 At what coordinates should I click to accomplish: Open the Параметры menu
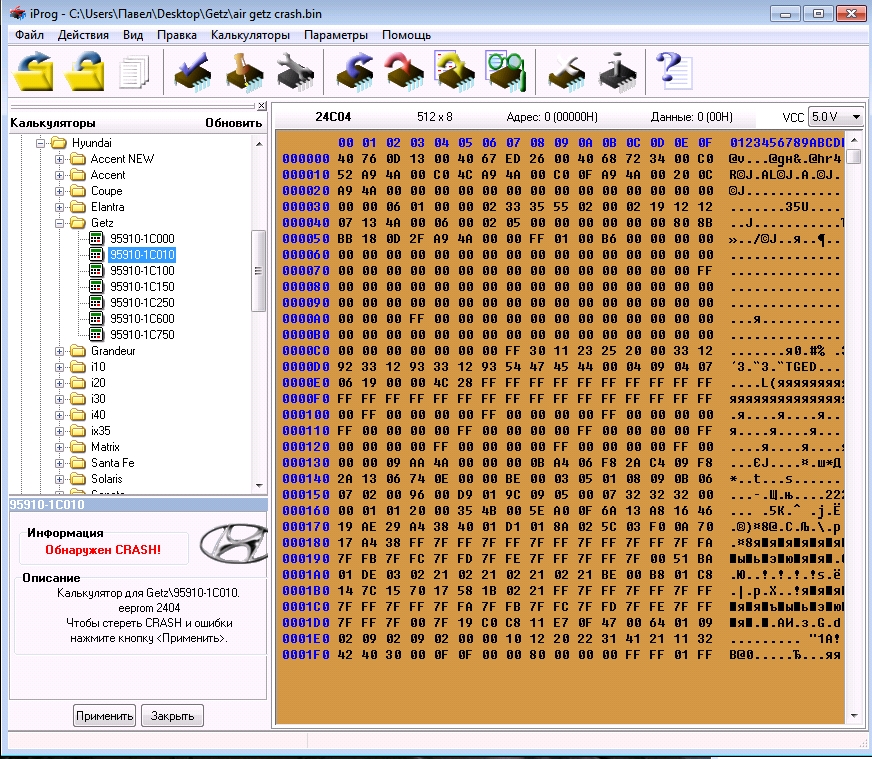pyautogui.click(x=336, y=35)
